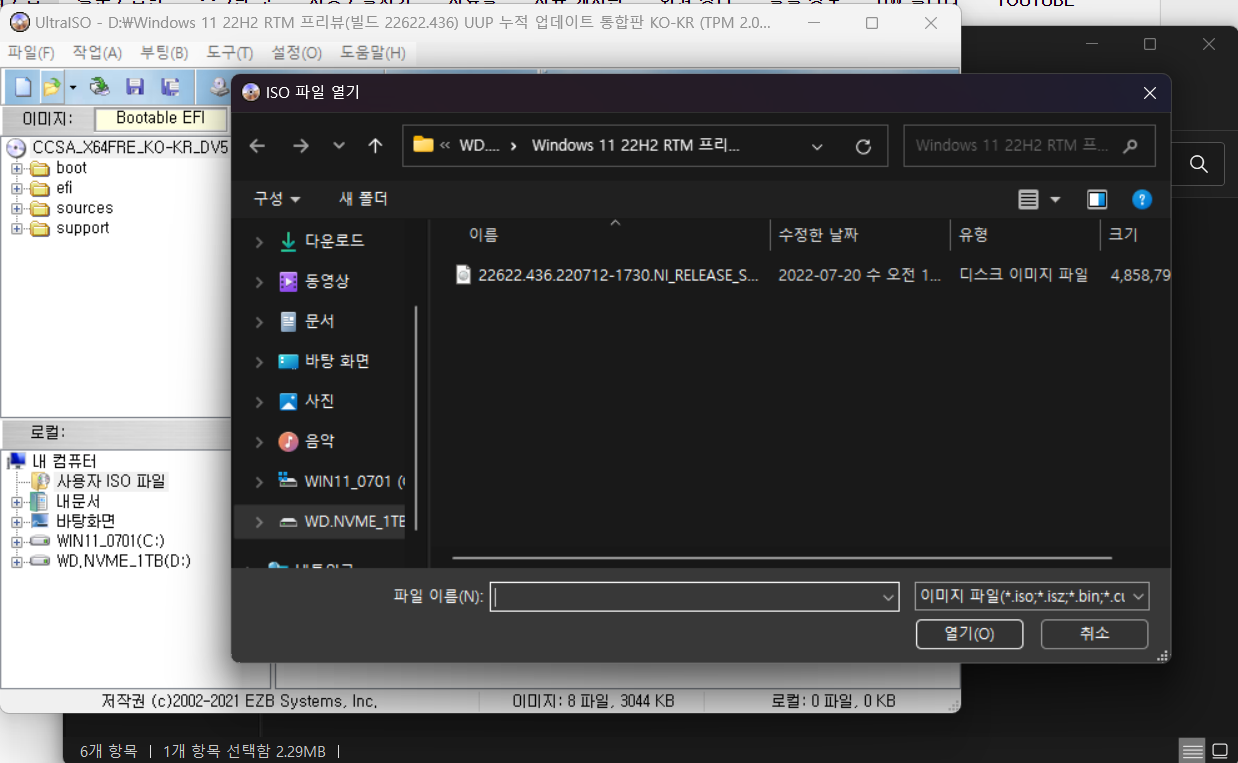Open the 작업(A) menu in UltraISO
Screen dimensions: 1238x763
pos(97,53)
